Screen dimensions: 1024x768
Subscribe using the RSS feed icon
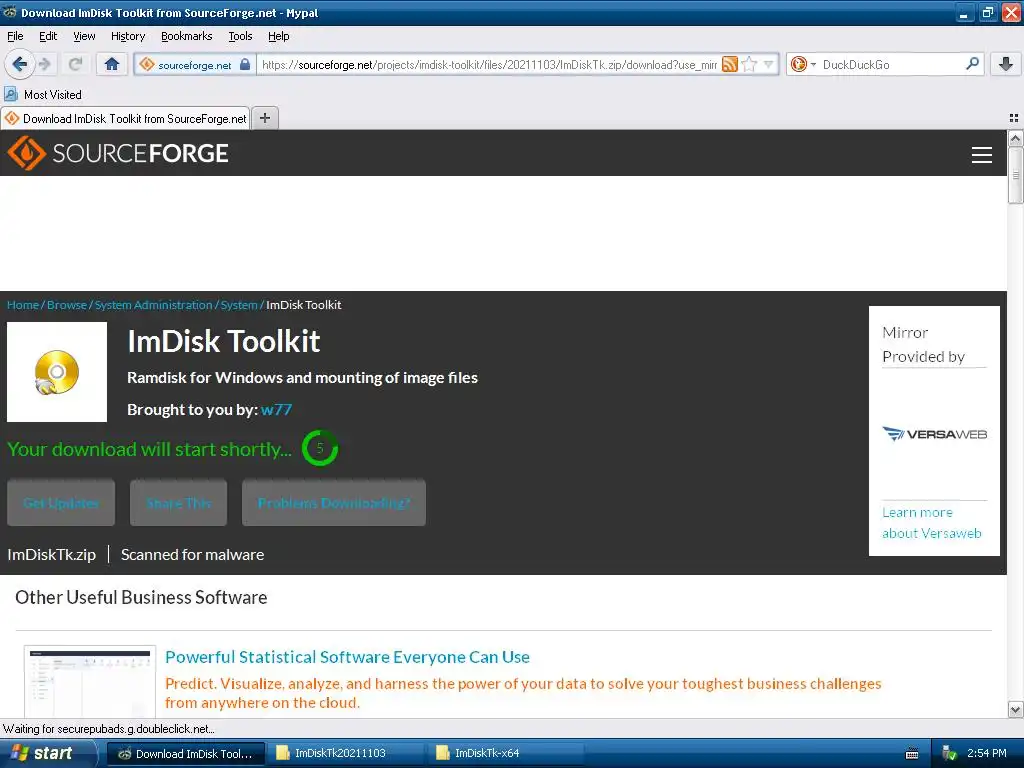729,64
